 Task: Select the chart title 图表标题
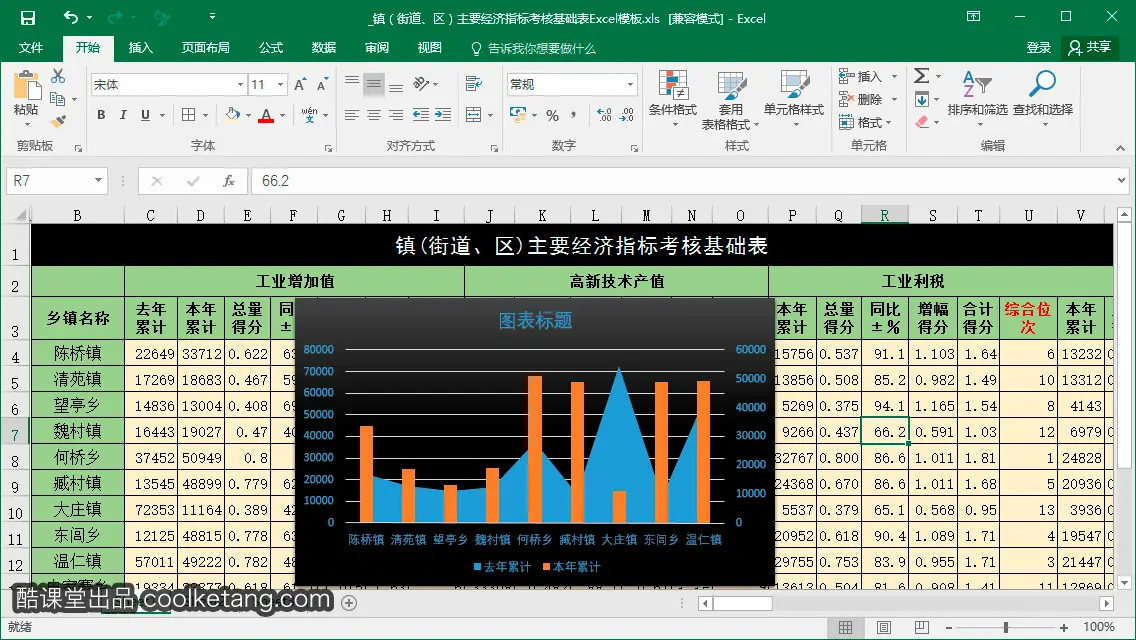[x=535, y=320]
